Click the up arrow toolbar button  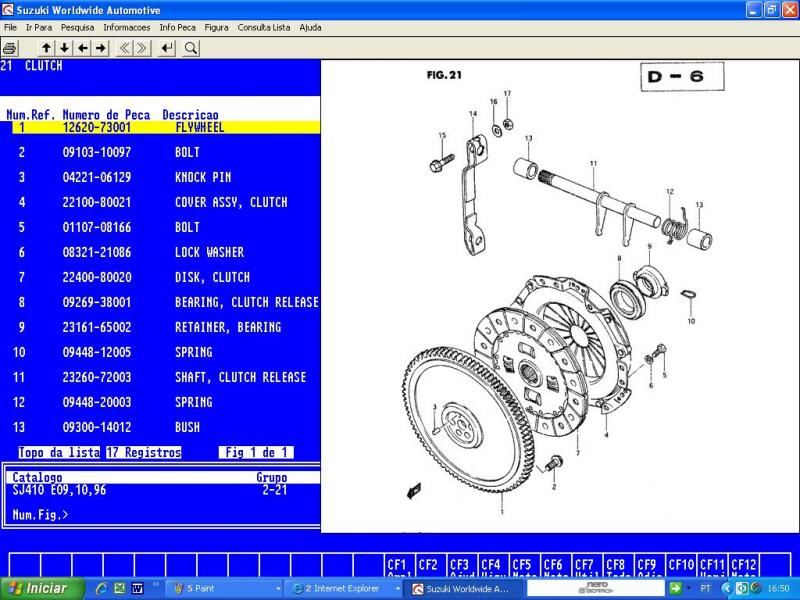coord(46,48)
